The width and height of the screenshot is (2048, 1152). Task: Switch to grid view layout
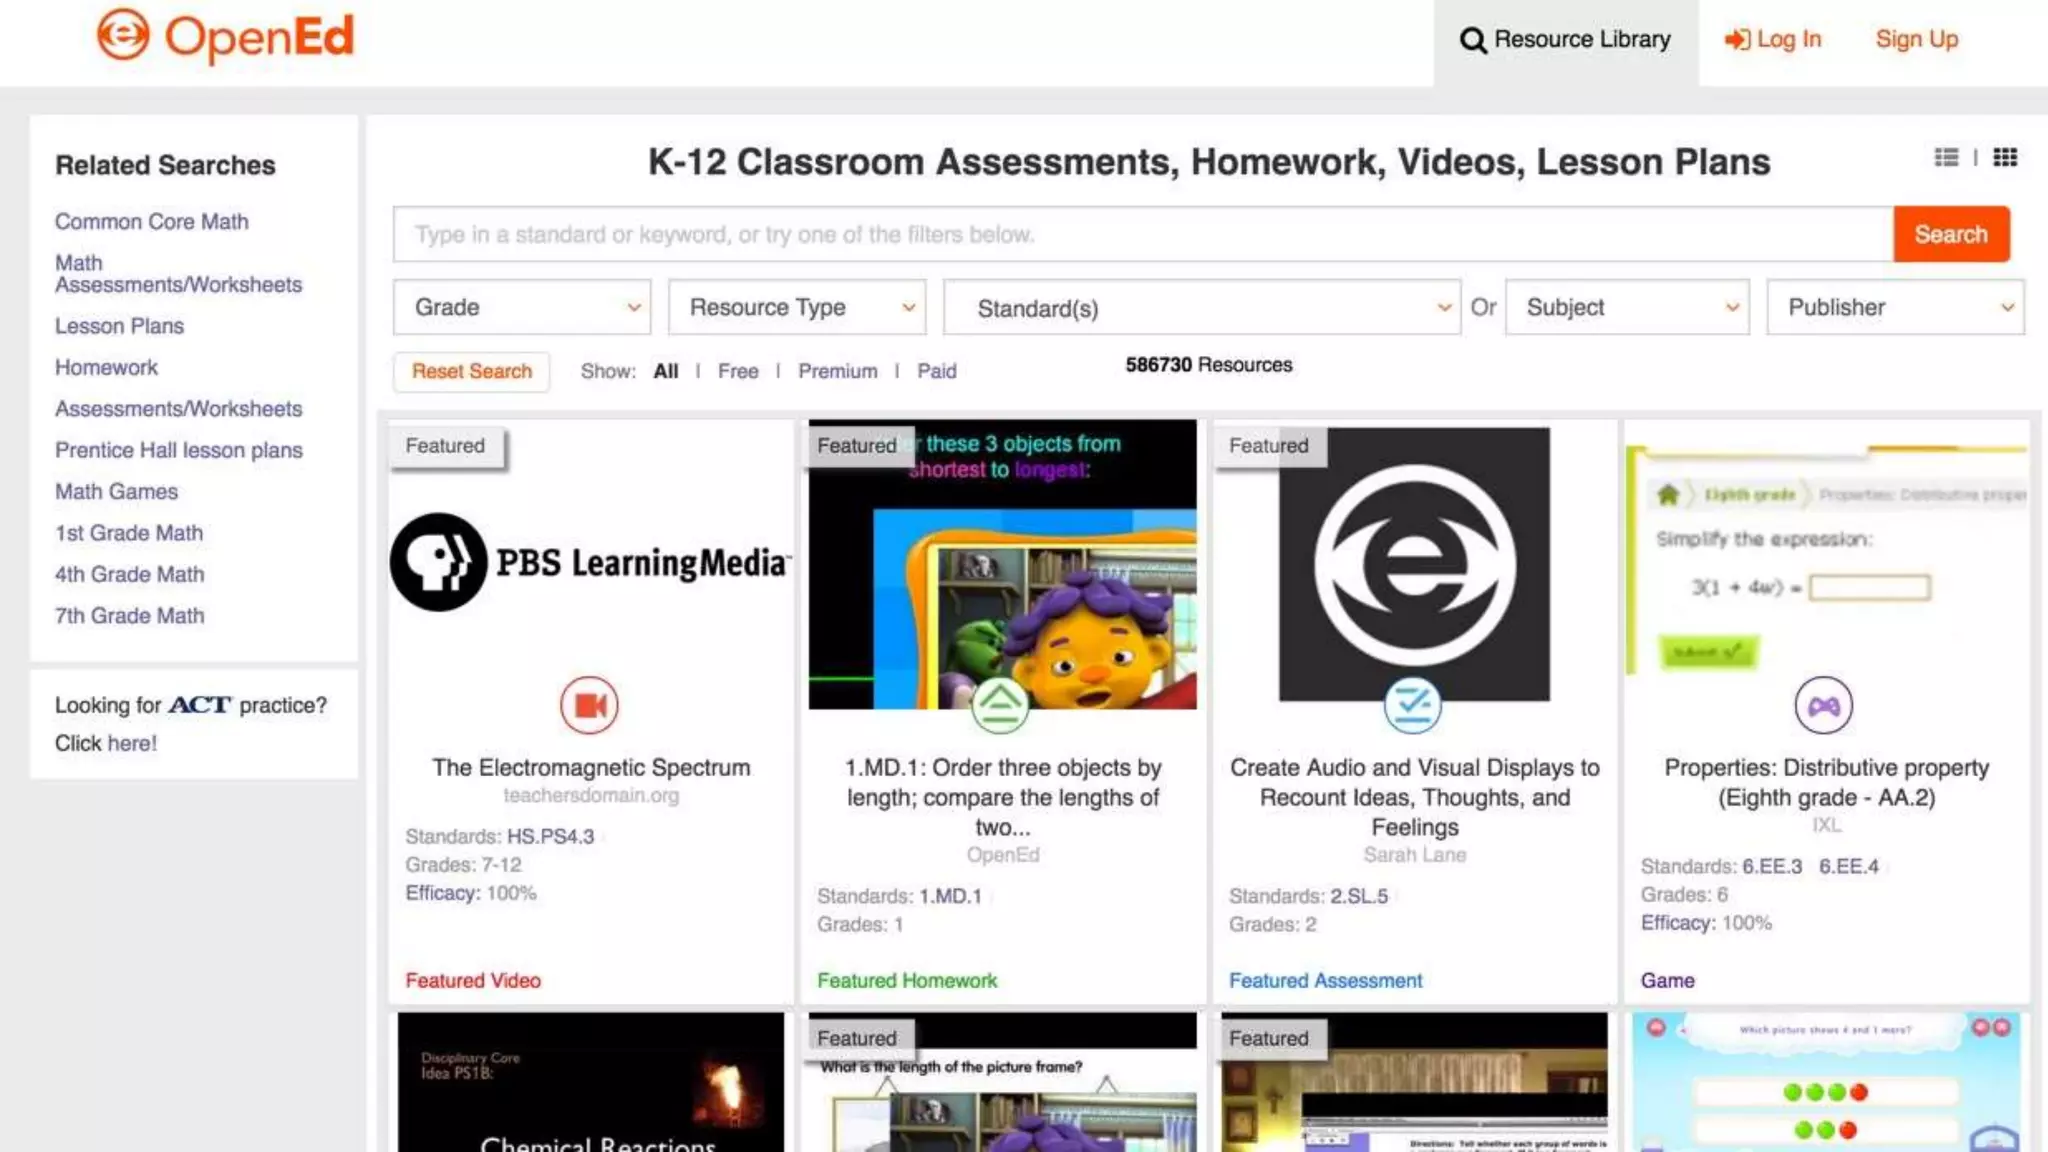pos(2005,157)
